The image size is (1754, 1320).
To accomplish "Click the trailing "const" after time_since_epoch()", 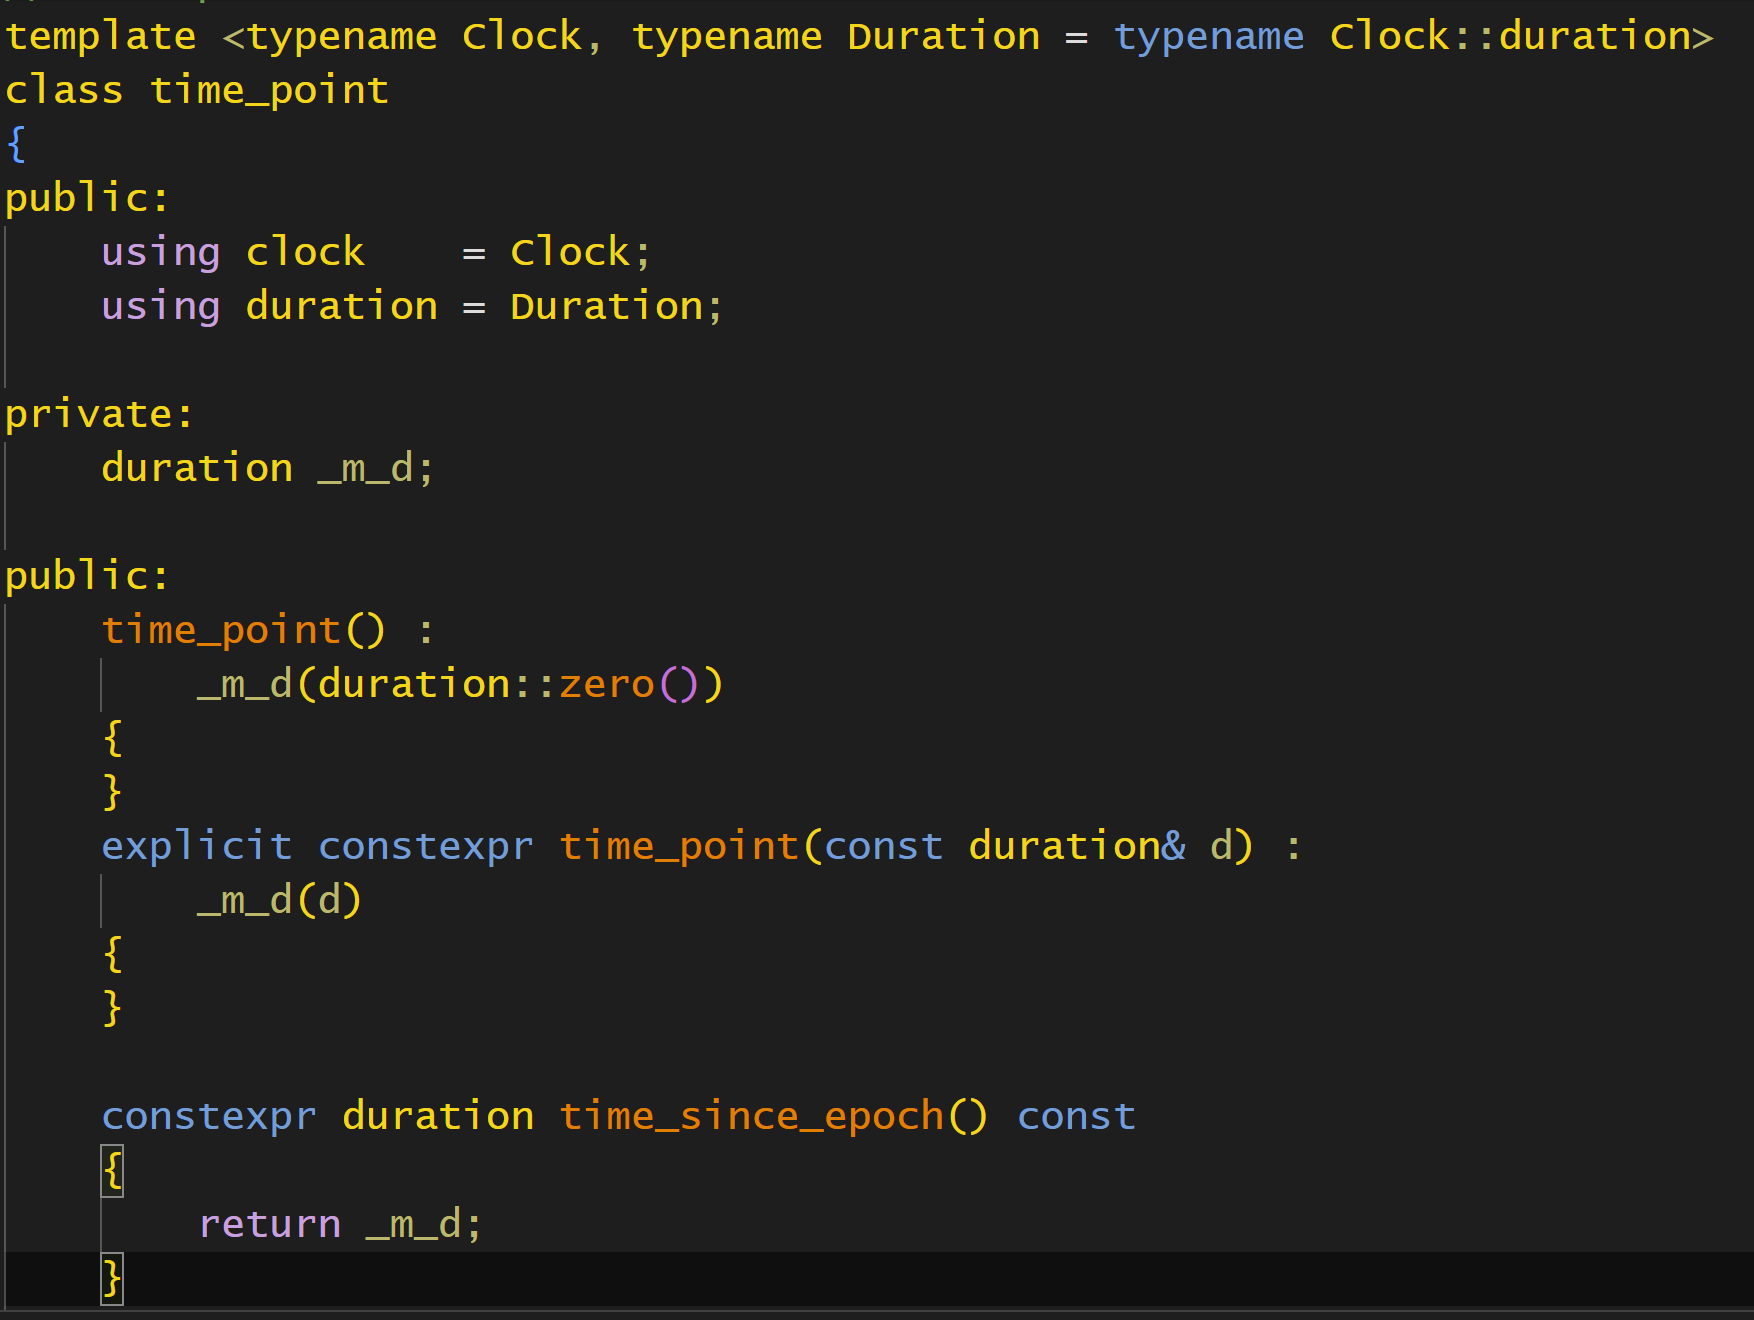I will (x=1076, y=1117).
